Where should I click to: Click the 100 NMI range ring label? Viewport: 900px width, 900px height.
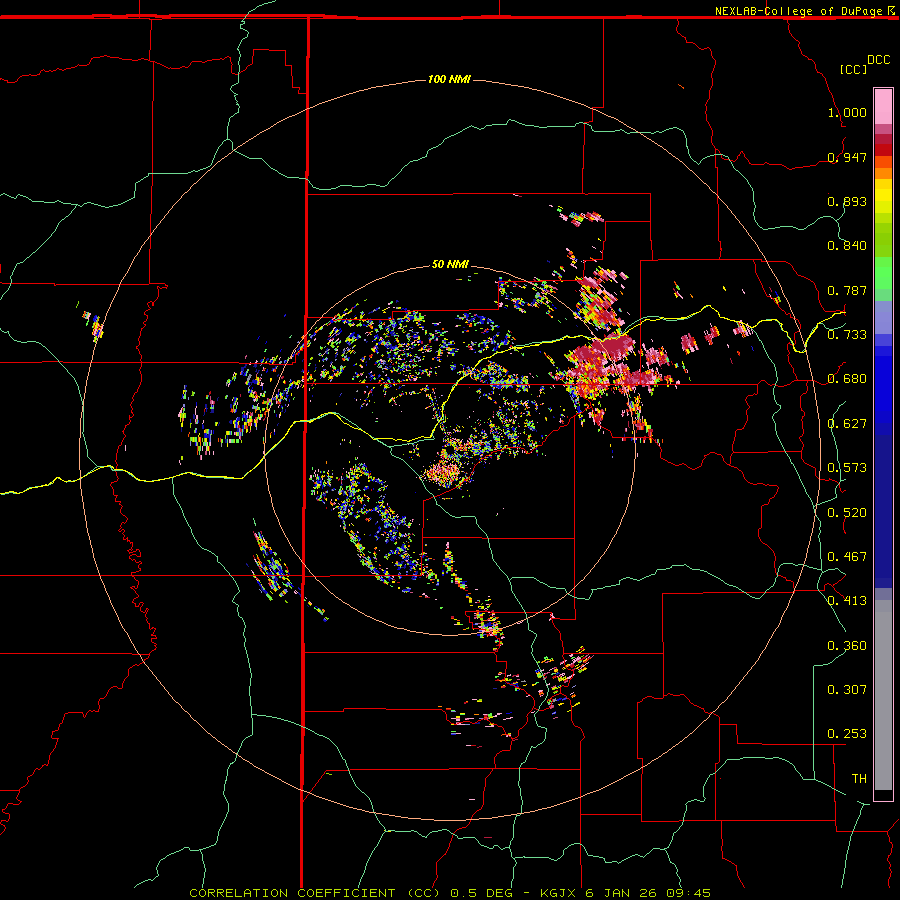click(x=449, y=79)
